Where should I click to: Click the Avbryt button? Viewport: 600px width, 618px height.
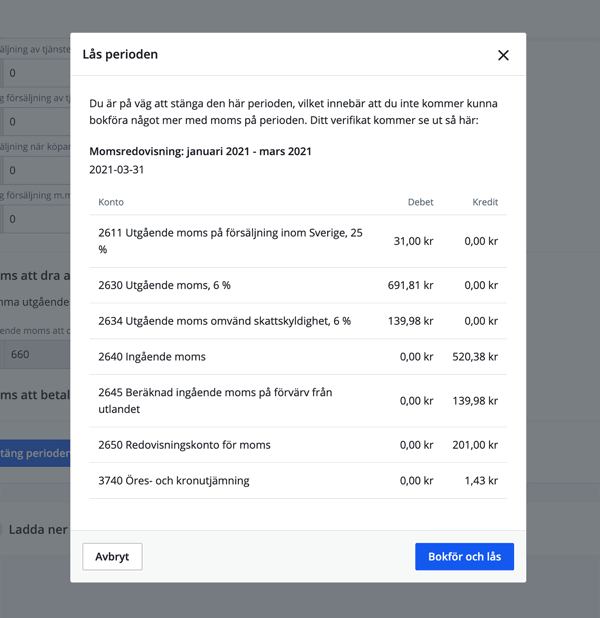(x=112, y=557)
